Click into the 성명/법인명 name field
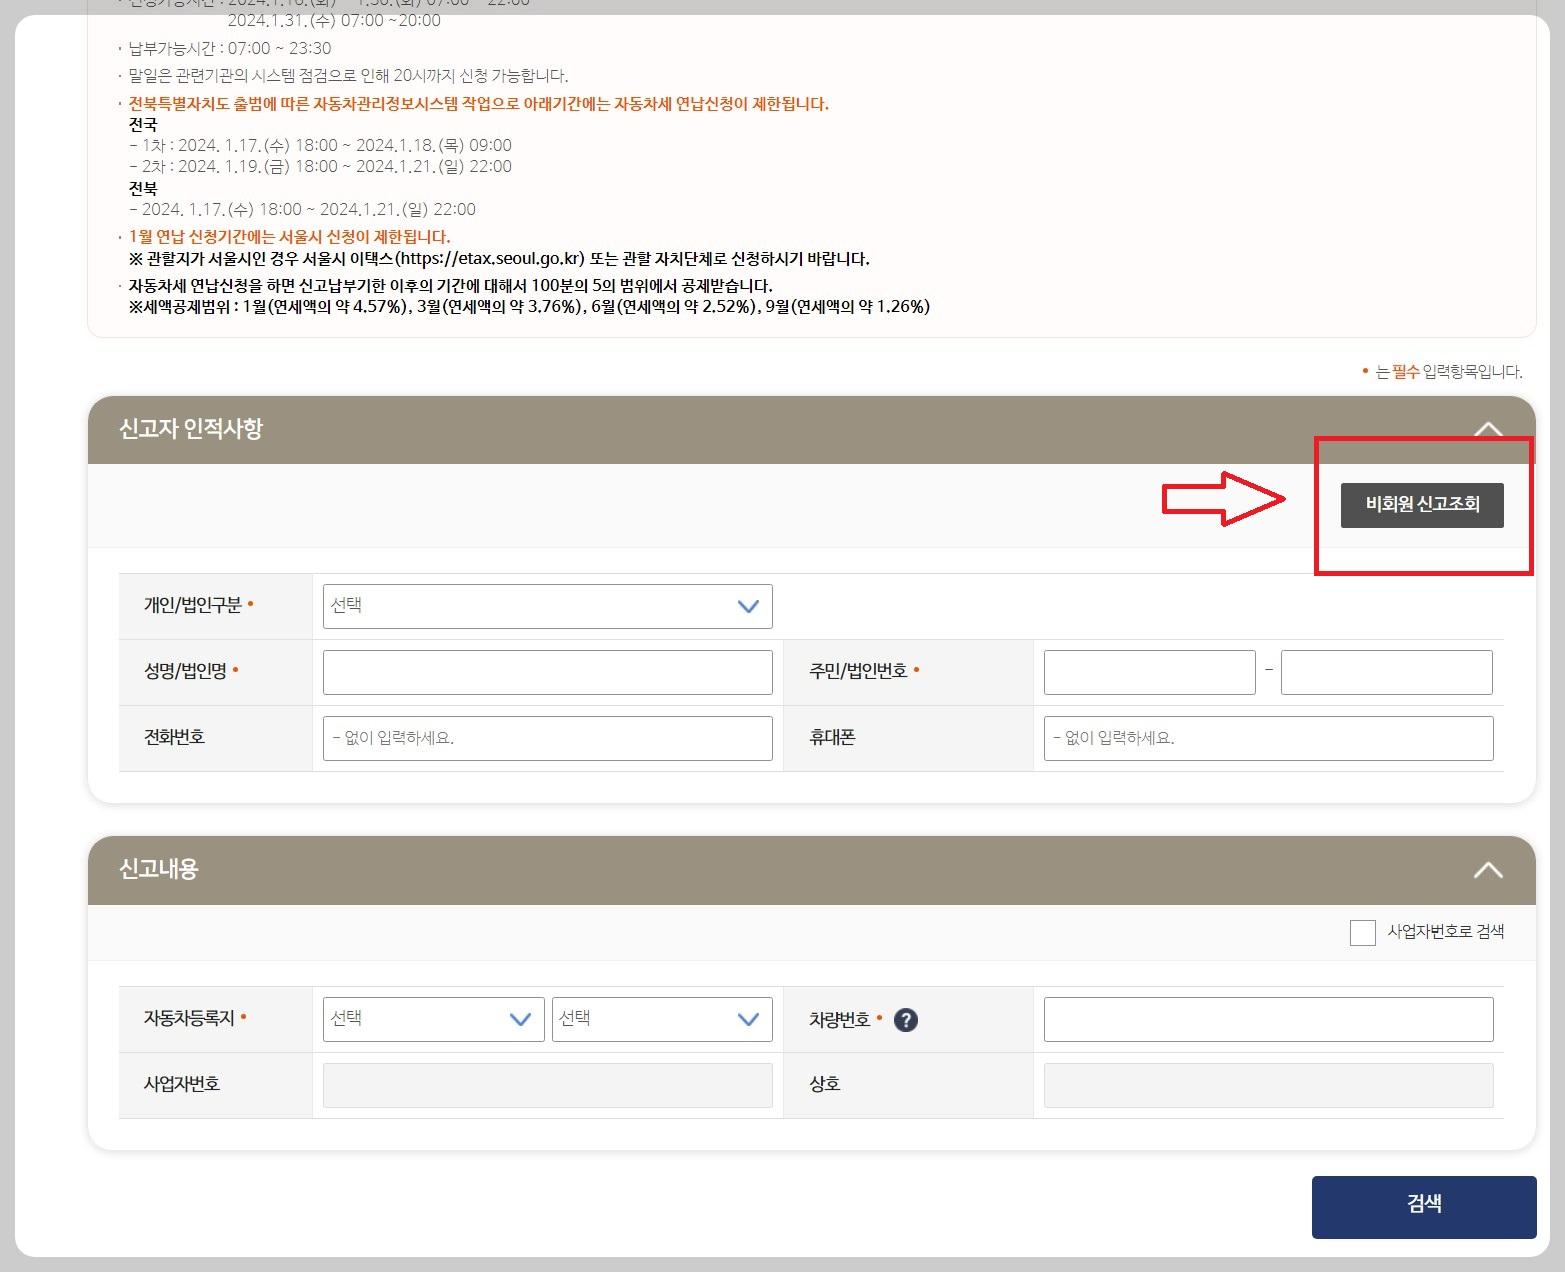This screenshot has width=1565, height=1272. coord(546,672)
